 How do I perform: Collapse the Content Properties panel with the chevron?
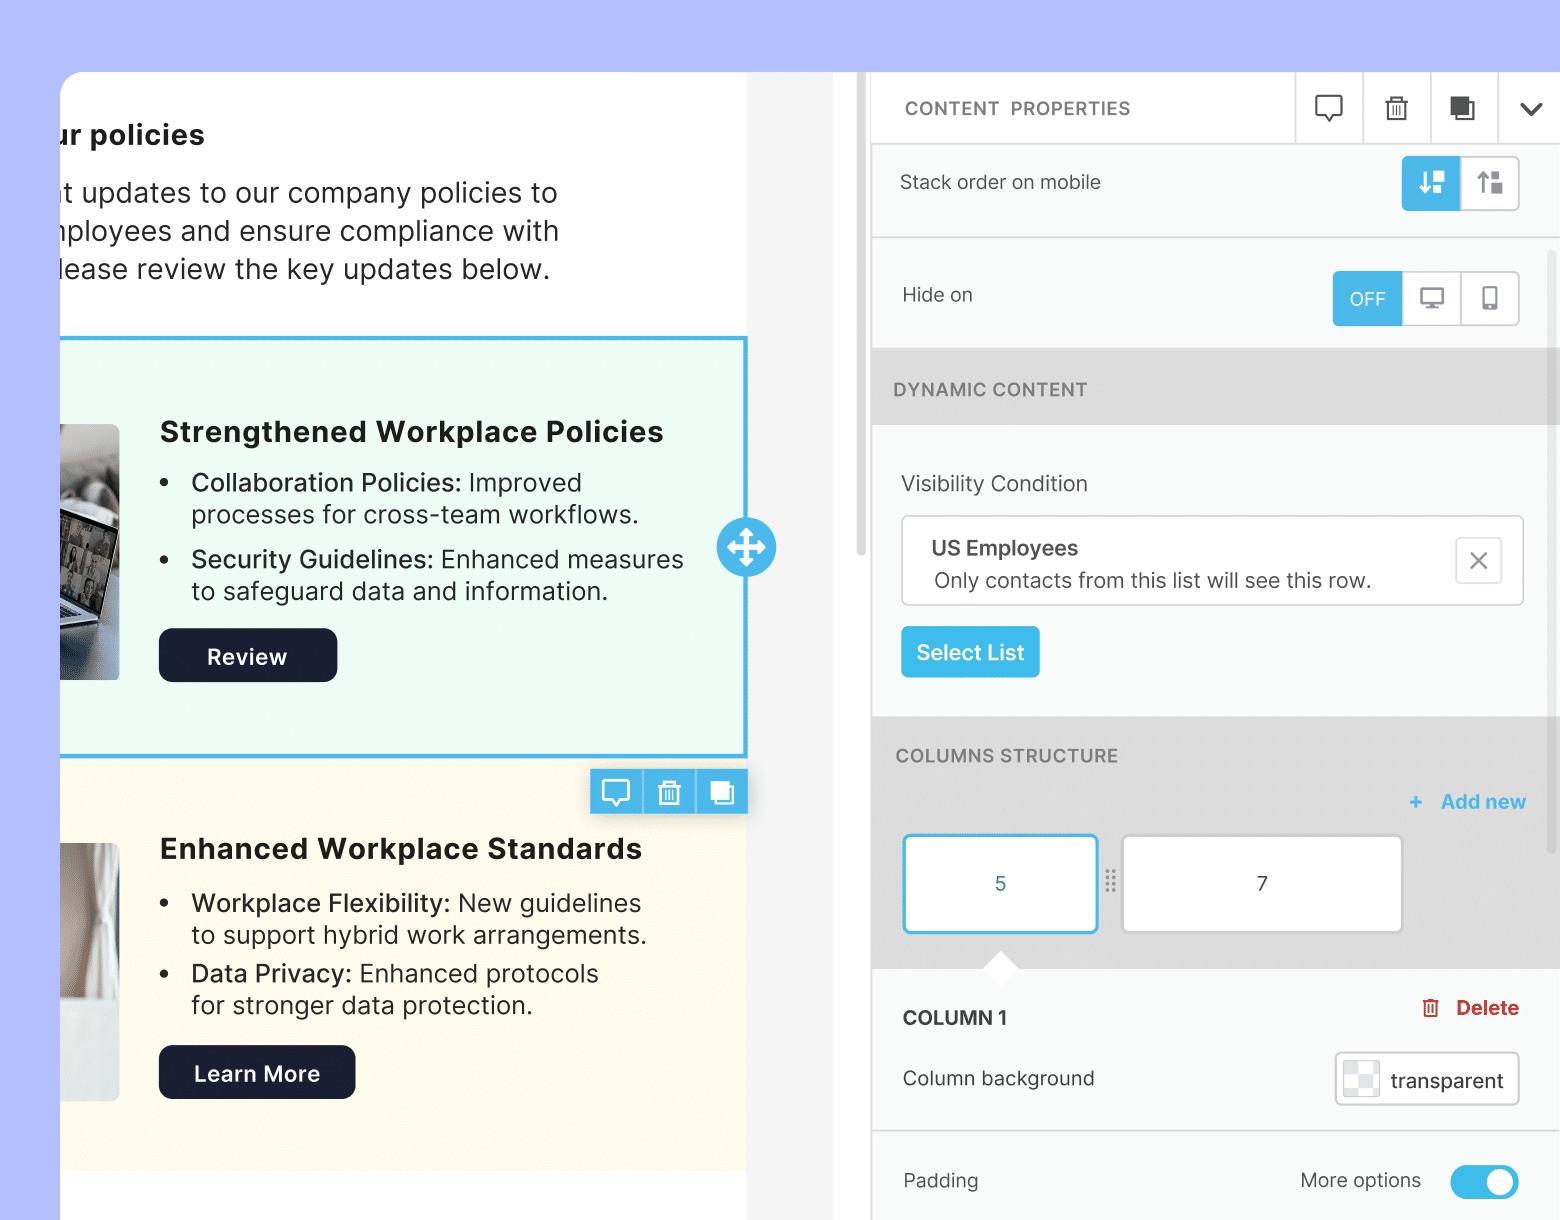pyautogui.click(x=1530, y=109)
